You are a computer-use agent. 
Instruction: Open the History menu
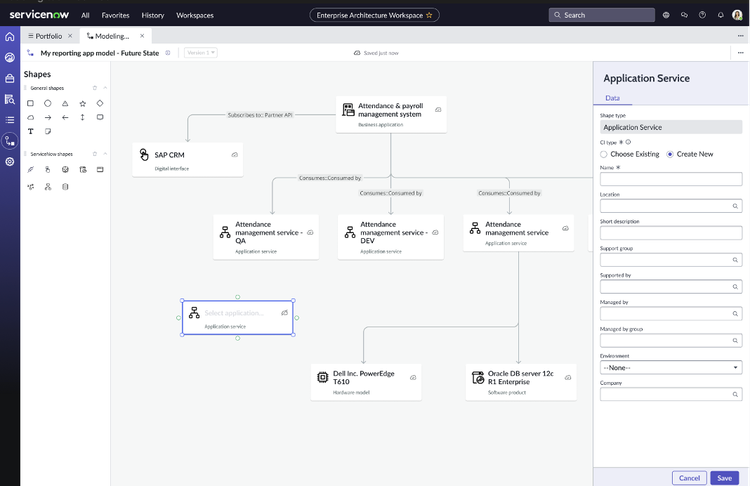click(153, 15)
